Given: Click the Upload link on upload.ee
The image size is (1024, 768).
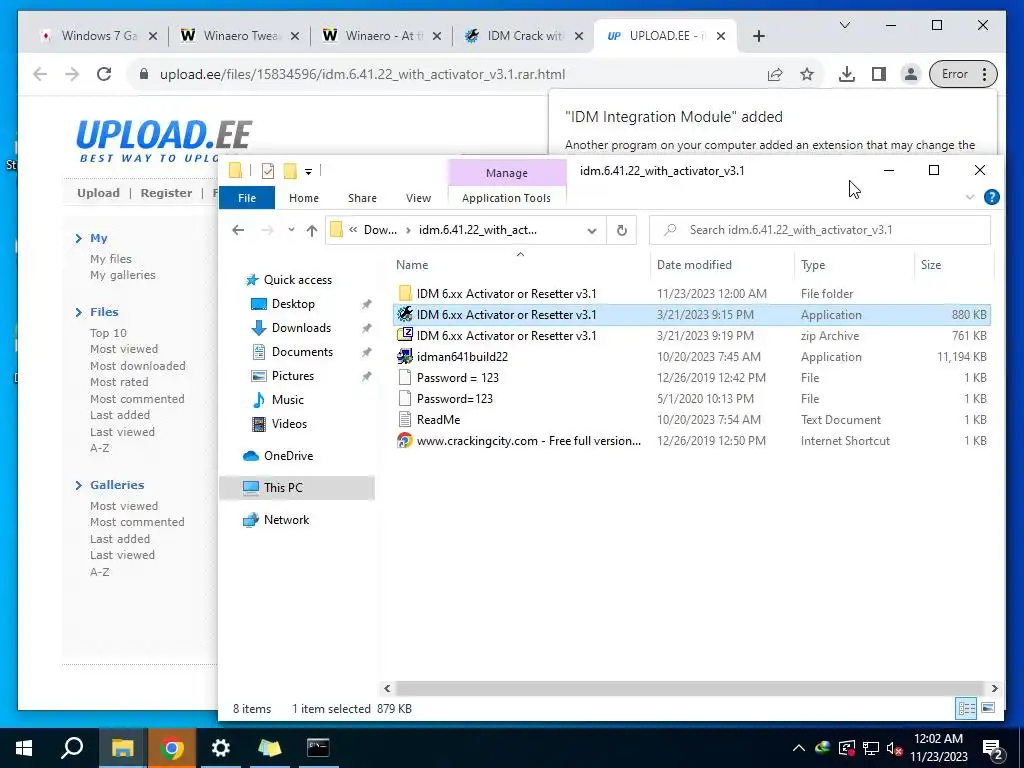Looking at the screenshot, I should coord(98,193).
